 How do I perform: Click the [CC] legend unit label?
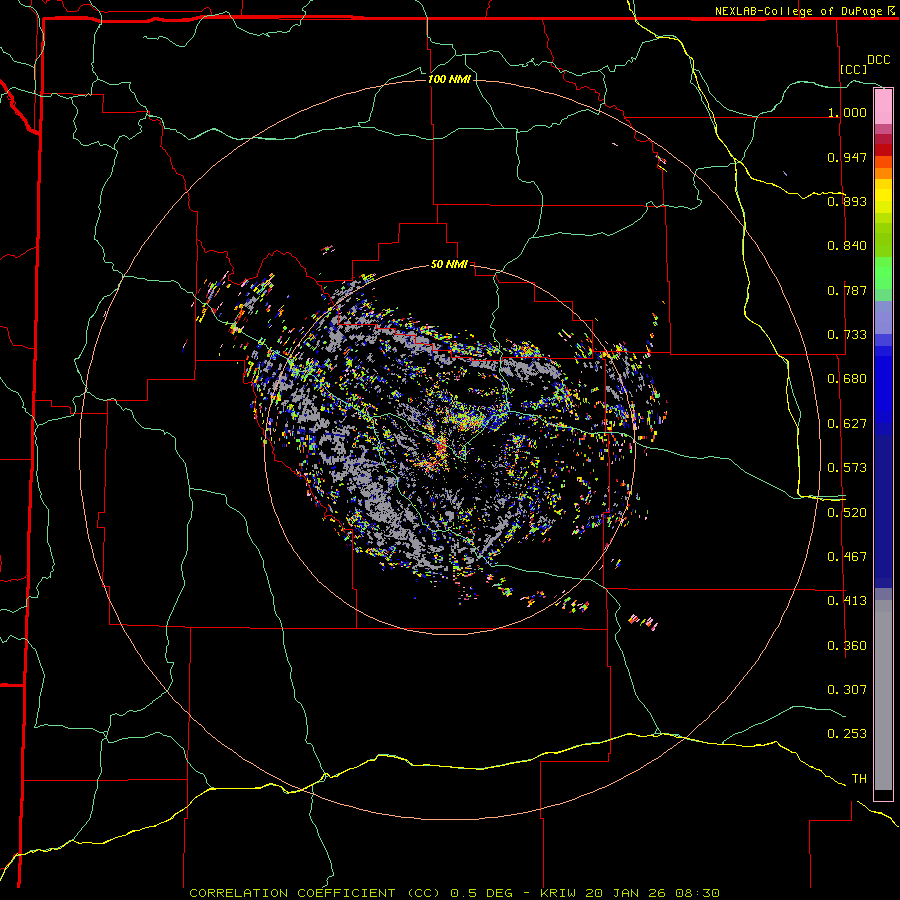point(854,69)
